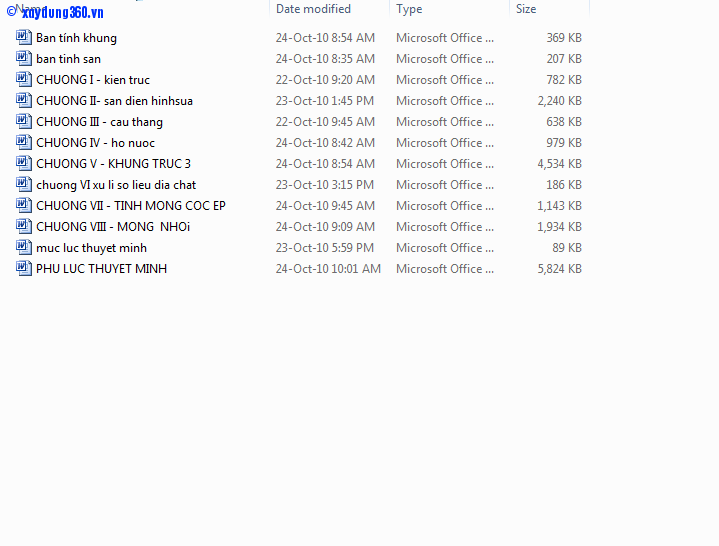The height and width of the screenshot is (546, 719).
Task: Select the file CHUONG VIII - MONG NHOi
Action: tap(112, 227)
